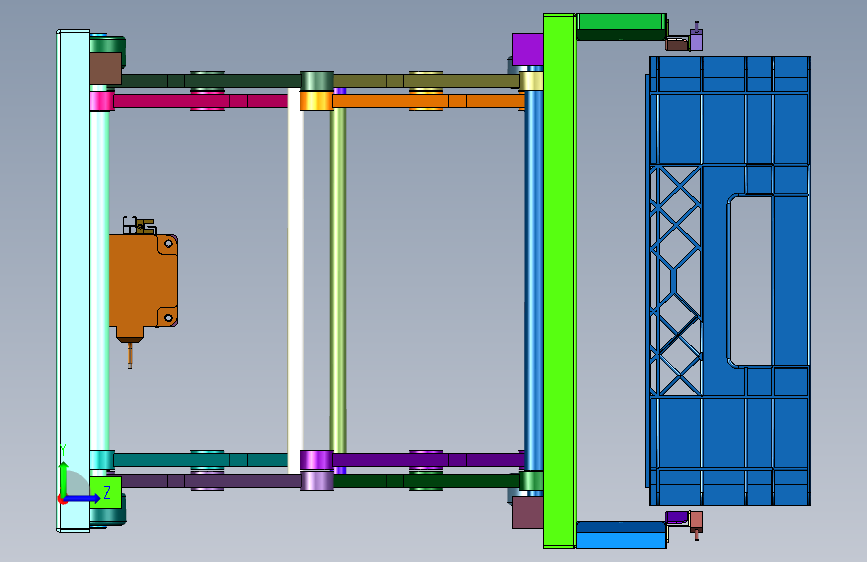
Task: Click the pink hinge joint on left
Action: point(102,101)
